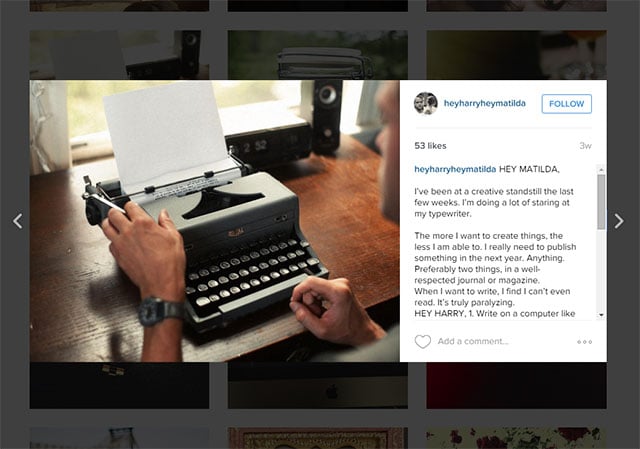Open the dimmed red thumbnail bottom right
This screenshot has width=640, height=449.
[x=516, y=385]
